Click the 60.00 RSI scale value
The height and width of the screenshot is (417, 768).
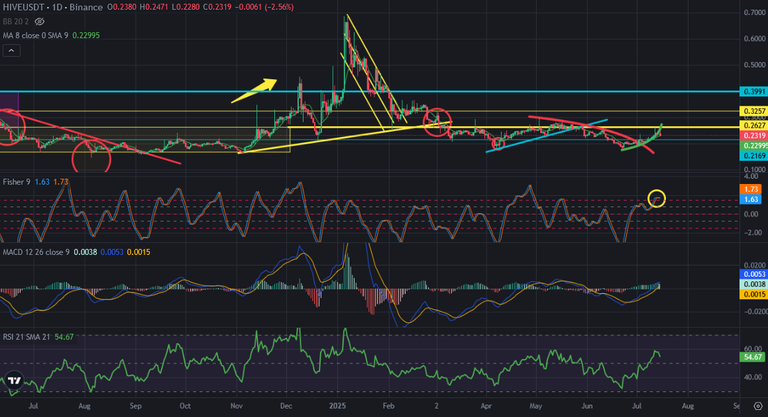(x=753, y=349)
